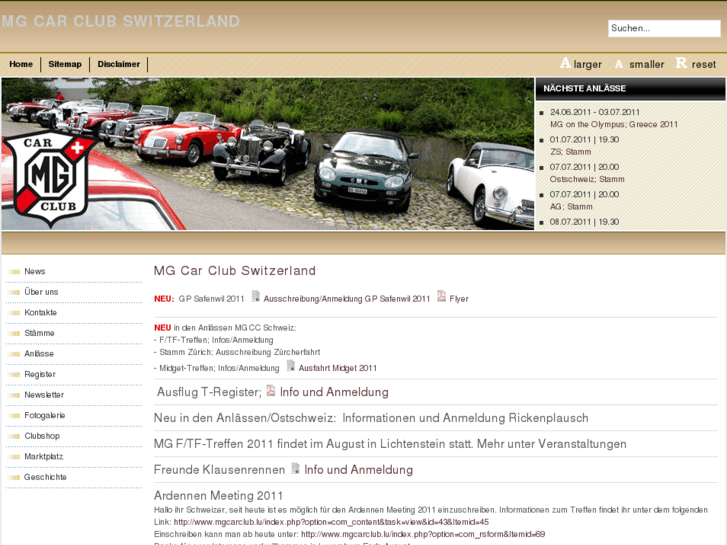Click the larger font size A icon
The width and height of the screenshot is (727, 545).
565,63
